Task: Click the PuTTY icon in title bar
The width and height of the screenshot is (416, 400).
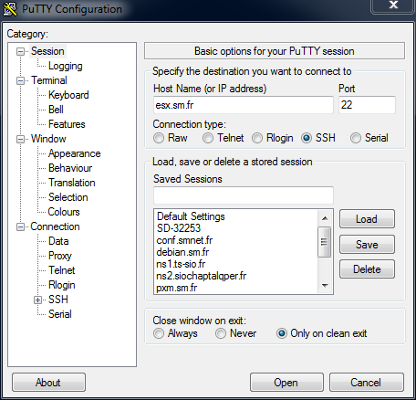Action: (10, 9)
